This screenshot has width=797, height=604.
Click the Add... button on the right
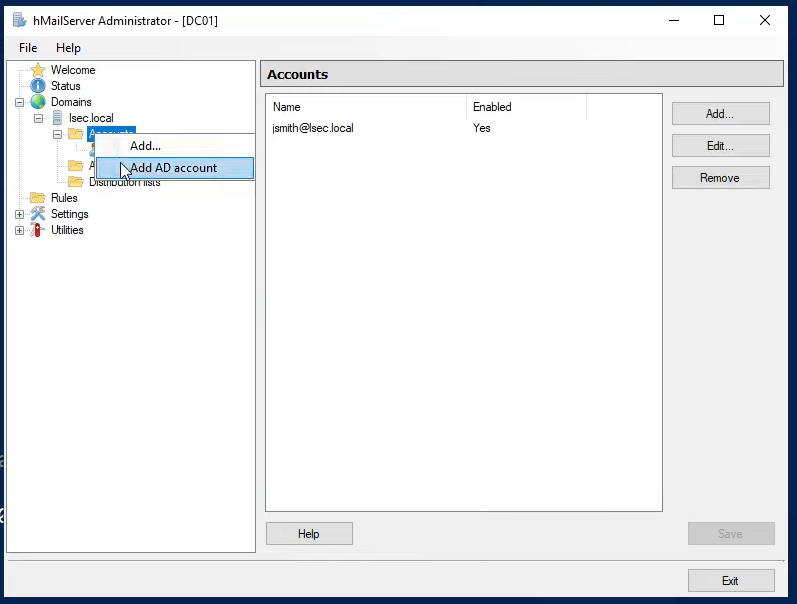click(720, 114)
